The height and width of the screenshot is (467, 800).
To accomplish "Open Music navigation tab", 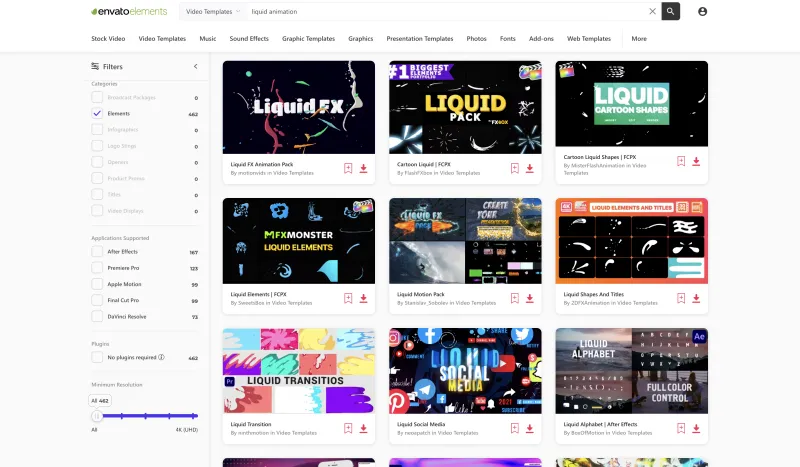I will [x=208, y=39].
